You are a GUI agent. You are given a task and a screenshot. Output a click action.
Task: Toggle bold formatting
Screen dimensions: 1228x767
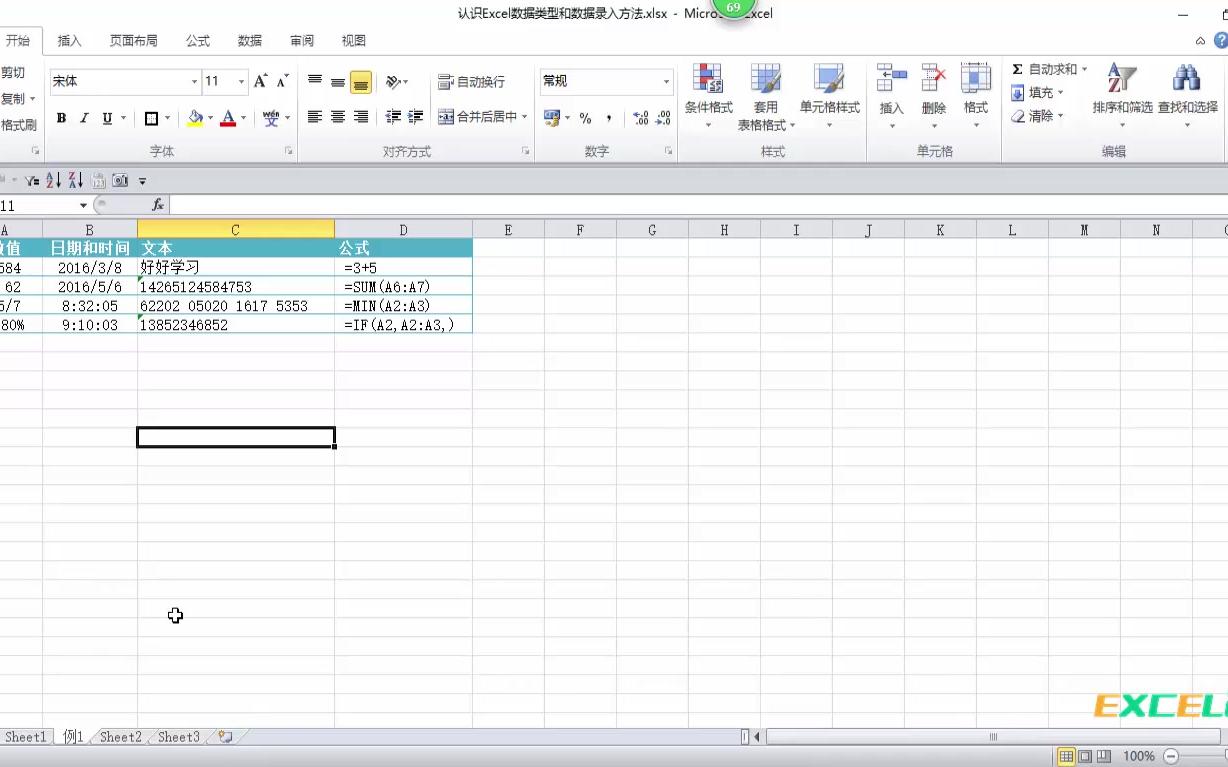pyautogui.click(x=59, y=117)
